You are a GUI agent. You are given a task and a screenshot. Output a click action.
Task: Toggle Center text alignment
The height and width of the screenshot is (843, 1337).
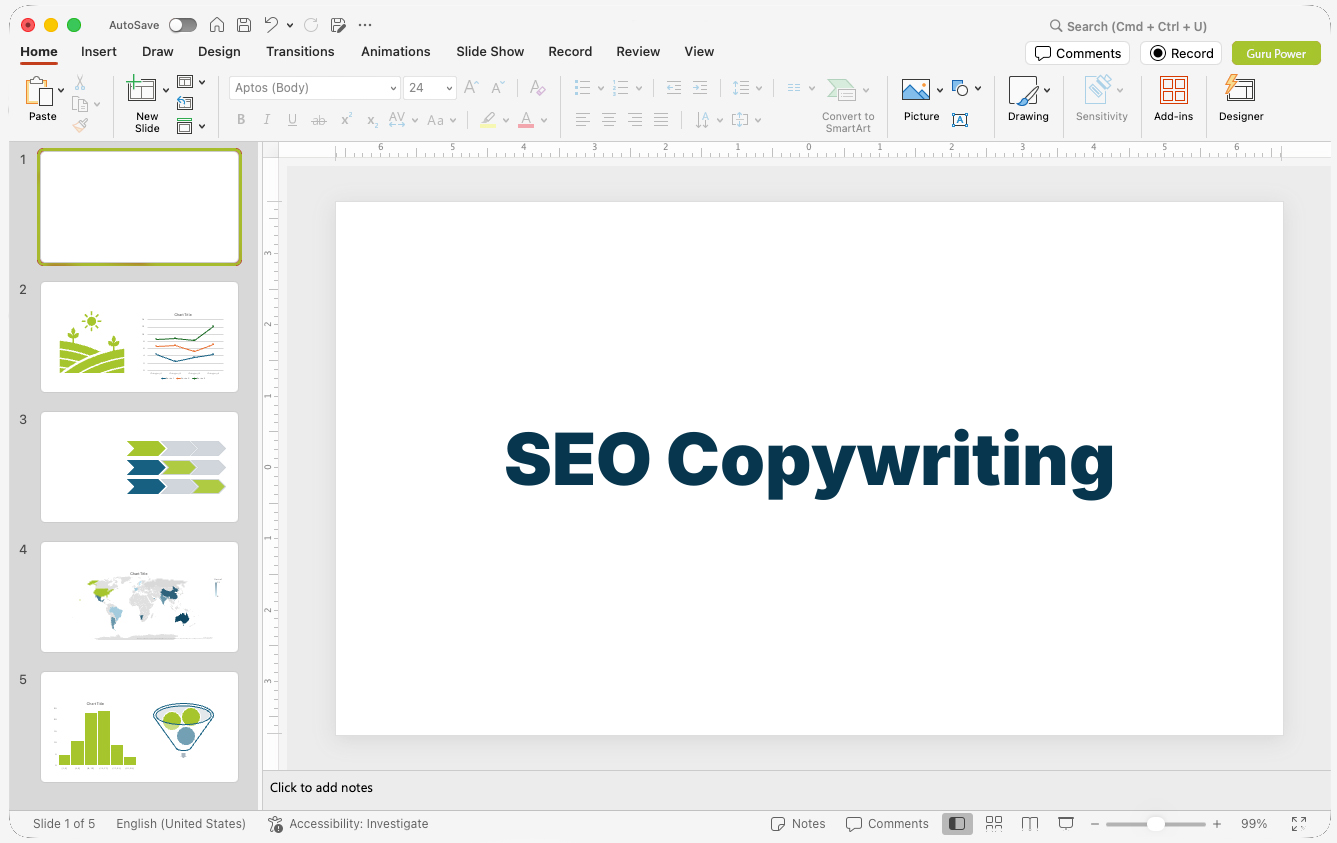tap(609, 120)
